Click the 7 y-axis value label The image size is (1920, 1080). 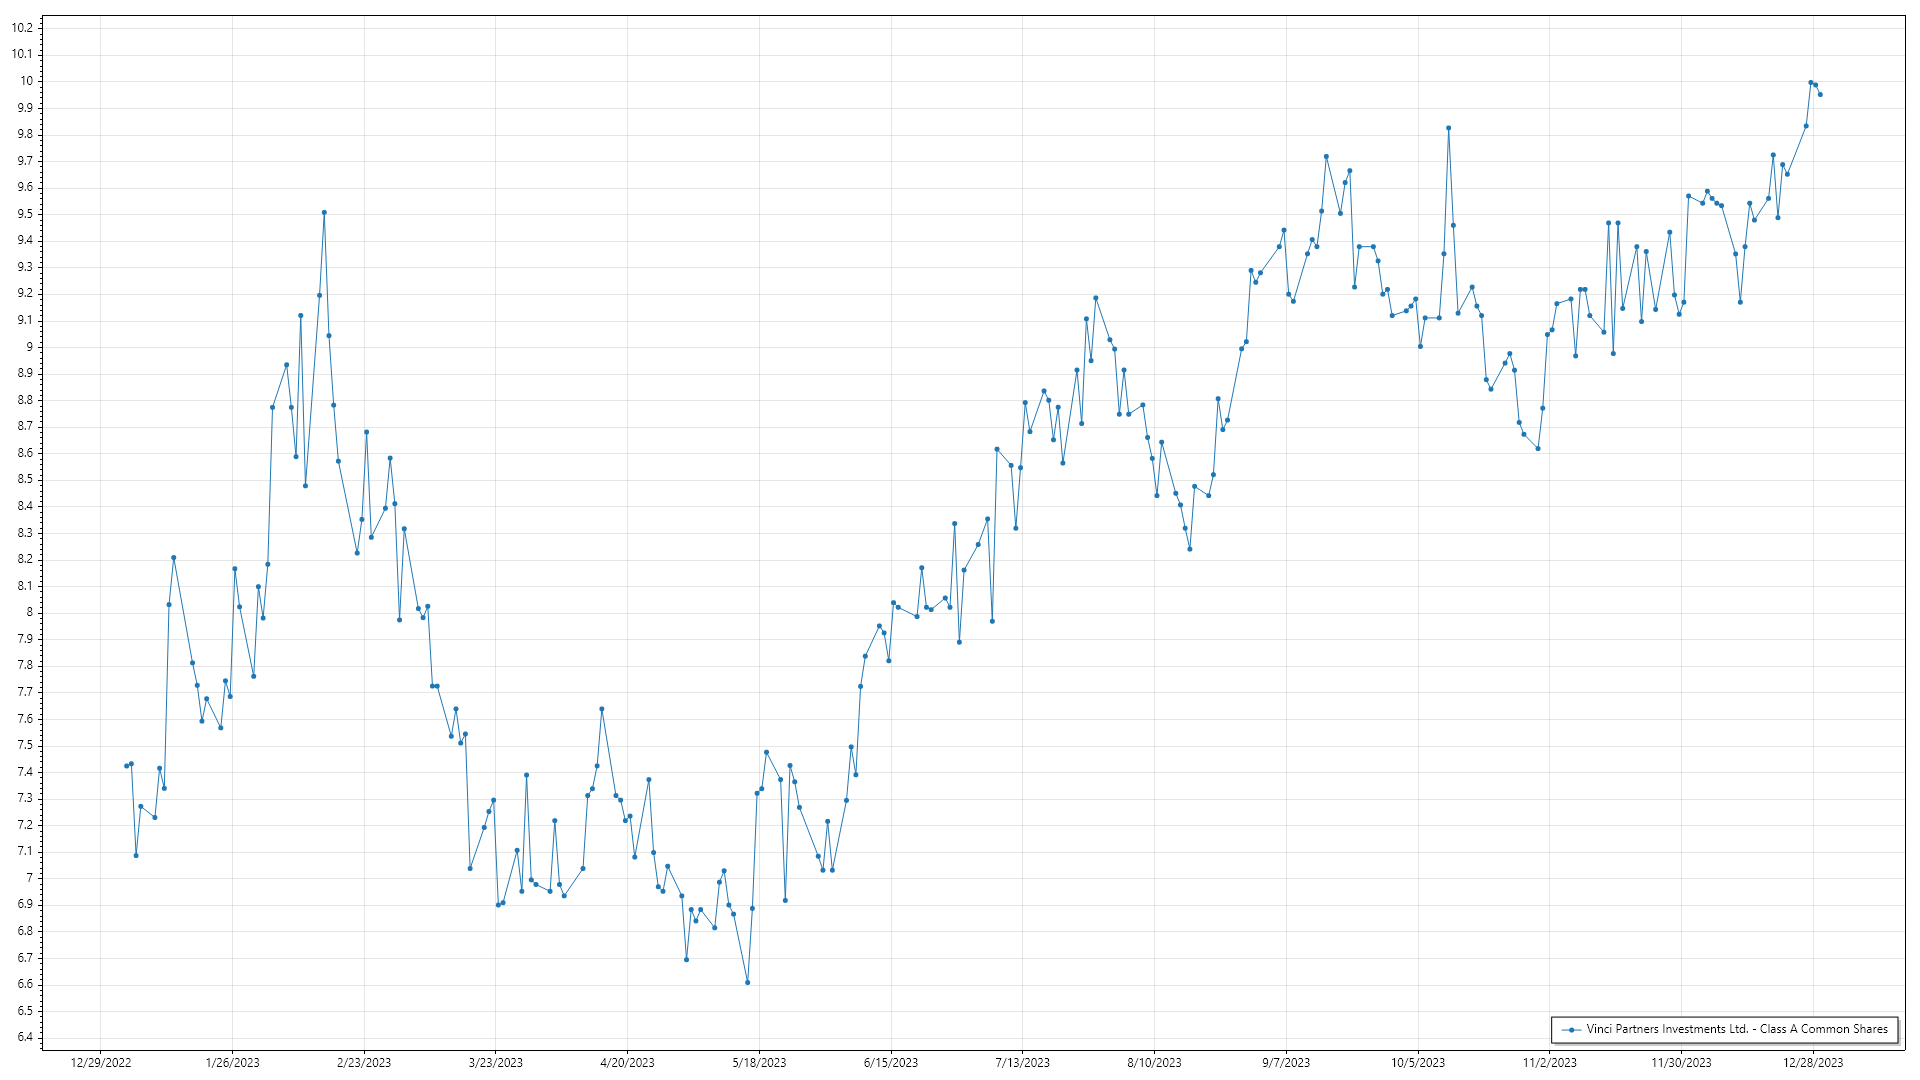tap(29, 878)
